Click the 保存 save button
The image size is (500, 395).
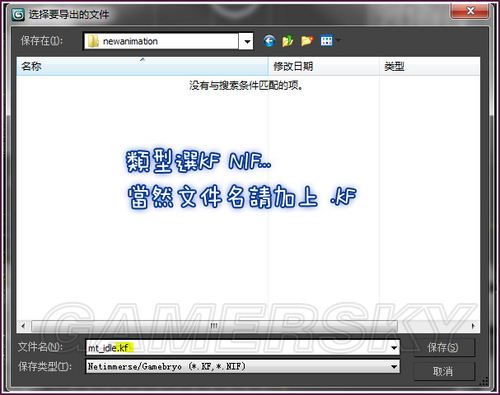[443, 348]
